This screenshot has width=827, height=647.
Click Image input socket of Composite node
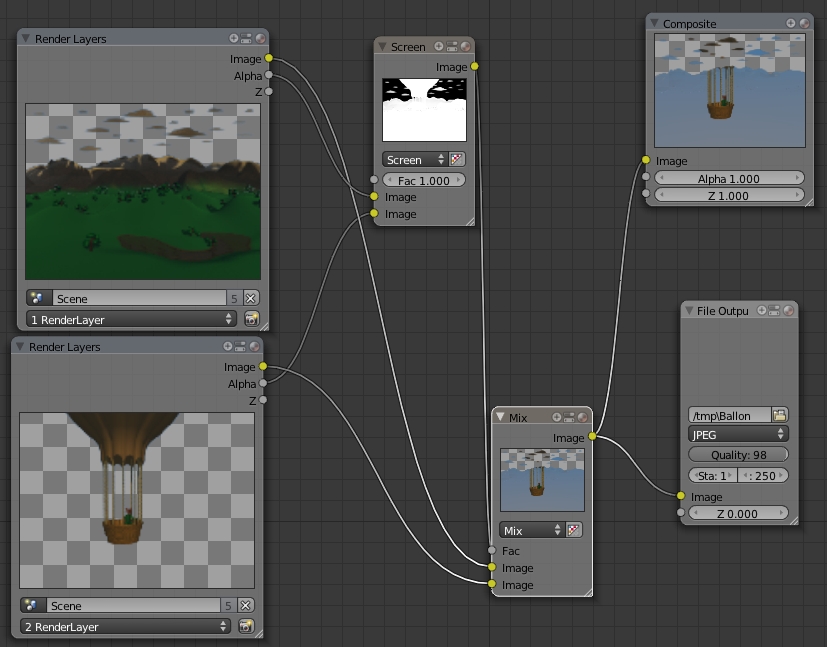click(646, 160)
